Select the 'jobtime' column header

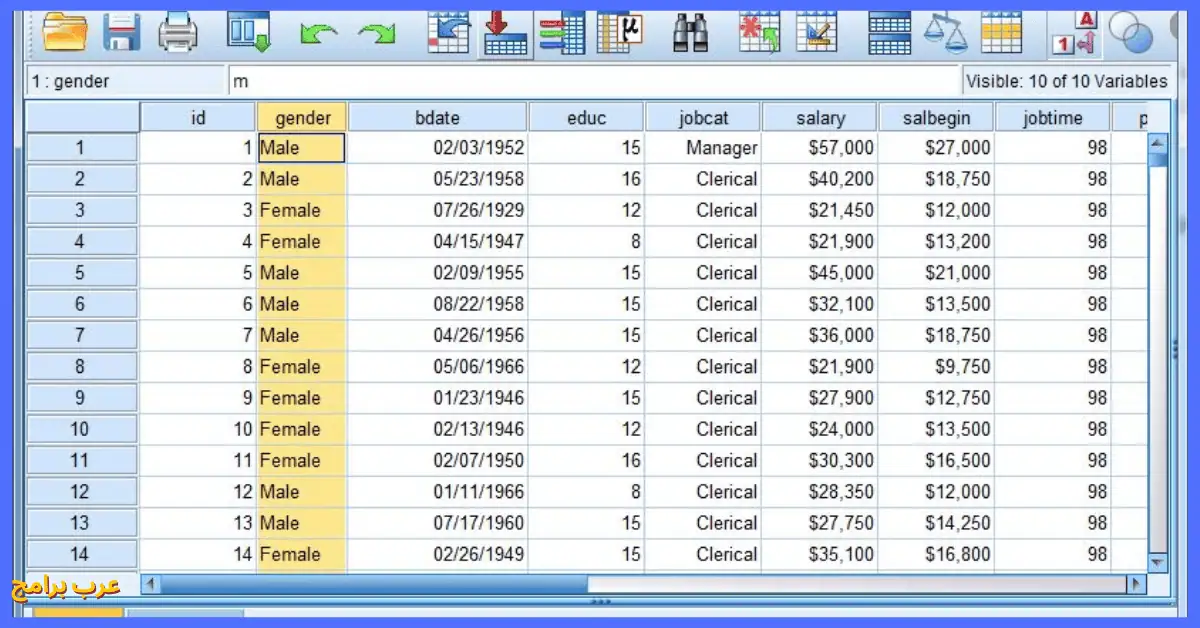point(1053,118)
